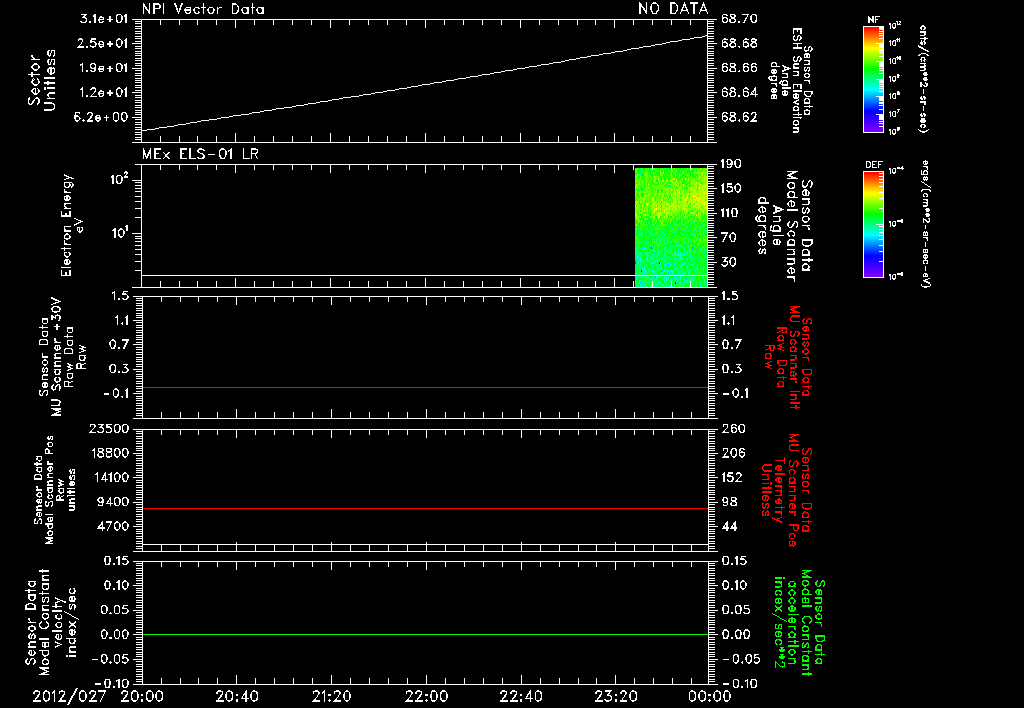Select the "MU Scanner +30V Raw Data" axis label
This screenshot has width=1024, height=708.
tap(62, 357)
